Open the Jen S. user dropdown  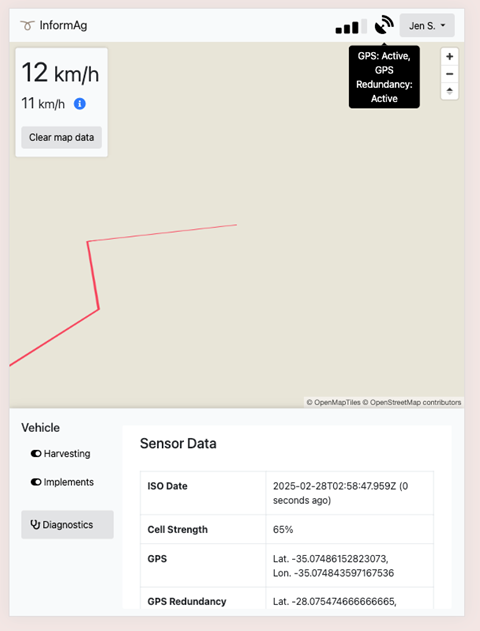pos(427,25)
